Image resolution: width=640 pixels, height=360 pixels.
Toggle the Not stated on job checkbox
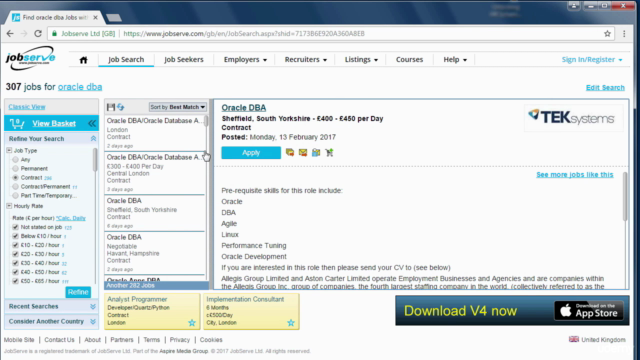pos(16,227)
